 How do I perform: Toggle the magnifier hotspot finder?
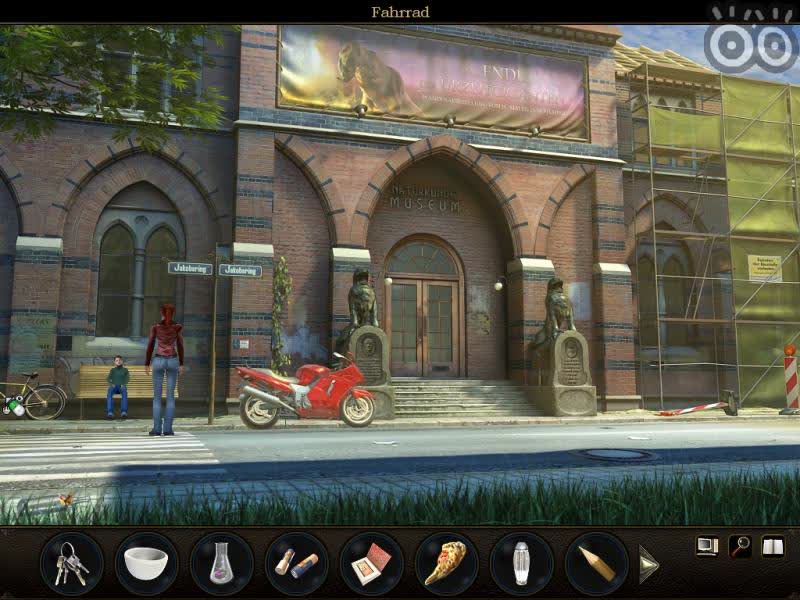pyautogui.click(x=740, y=546)
